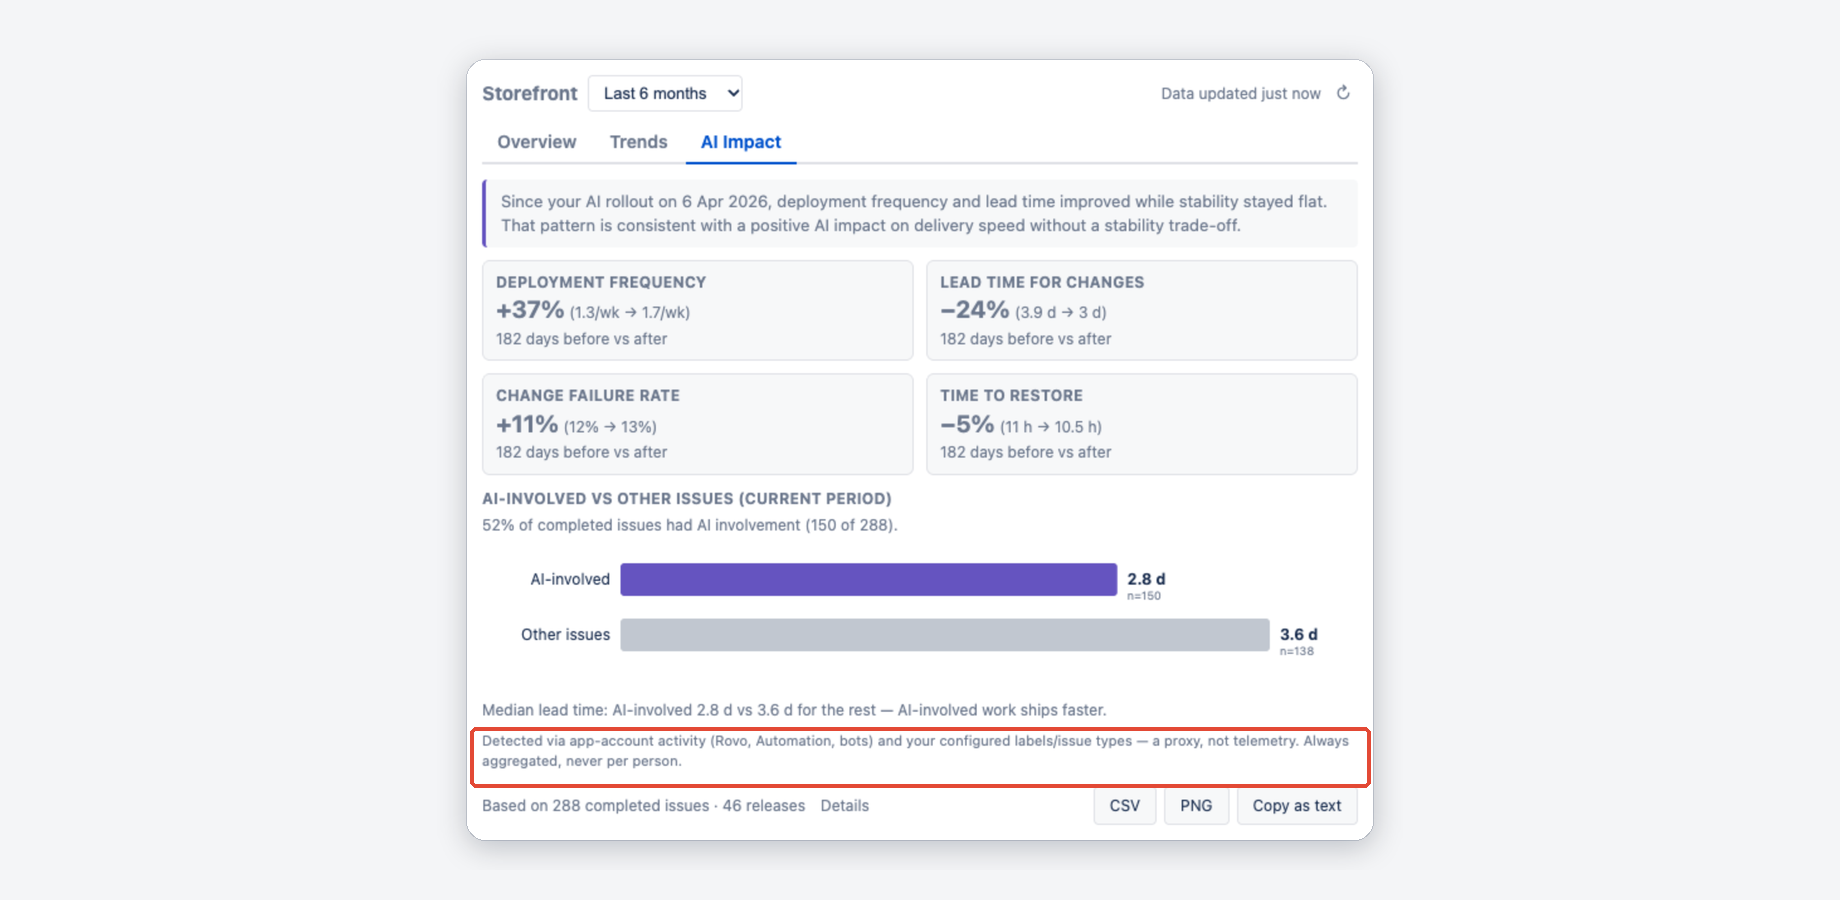Click the +11% change failure value
Viewport: 1840px width, 900px height.
coord(527,424)
